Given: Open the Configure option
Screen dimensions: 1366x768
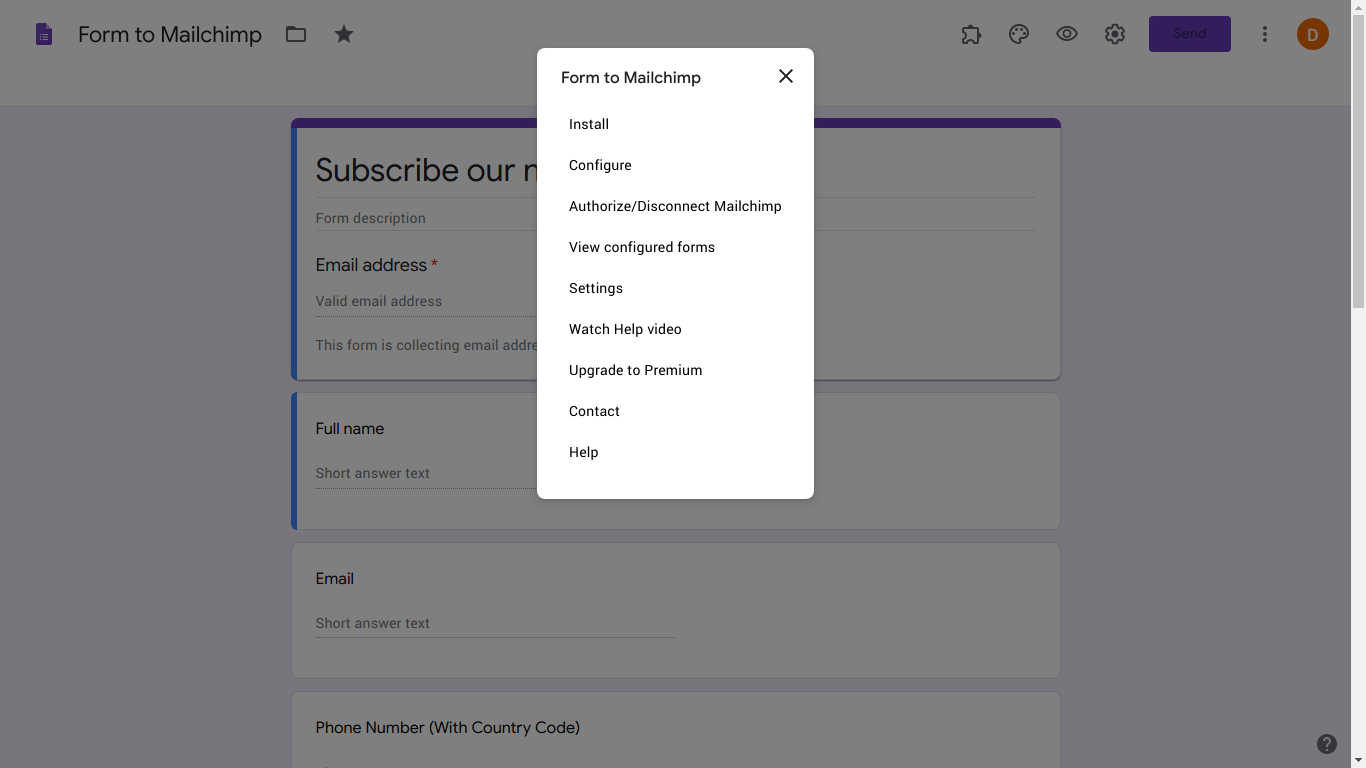Looking at the screenshot, I should click(600, 165).
